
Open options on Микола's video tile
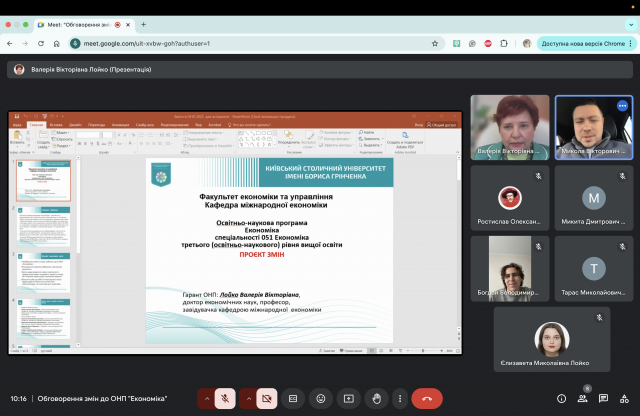click(622, 105)
